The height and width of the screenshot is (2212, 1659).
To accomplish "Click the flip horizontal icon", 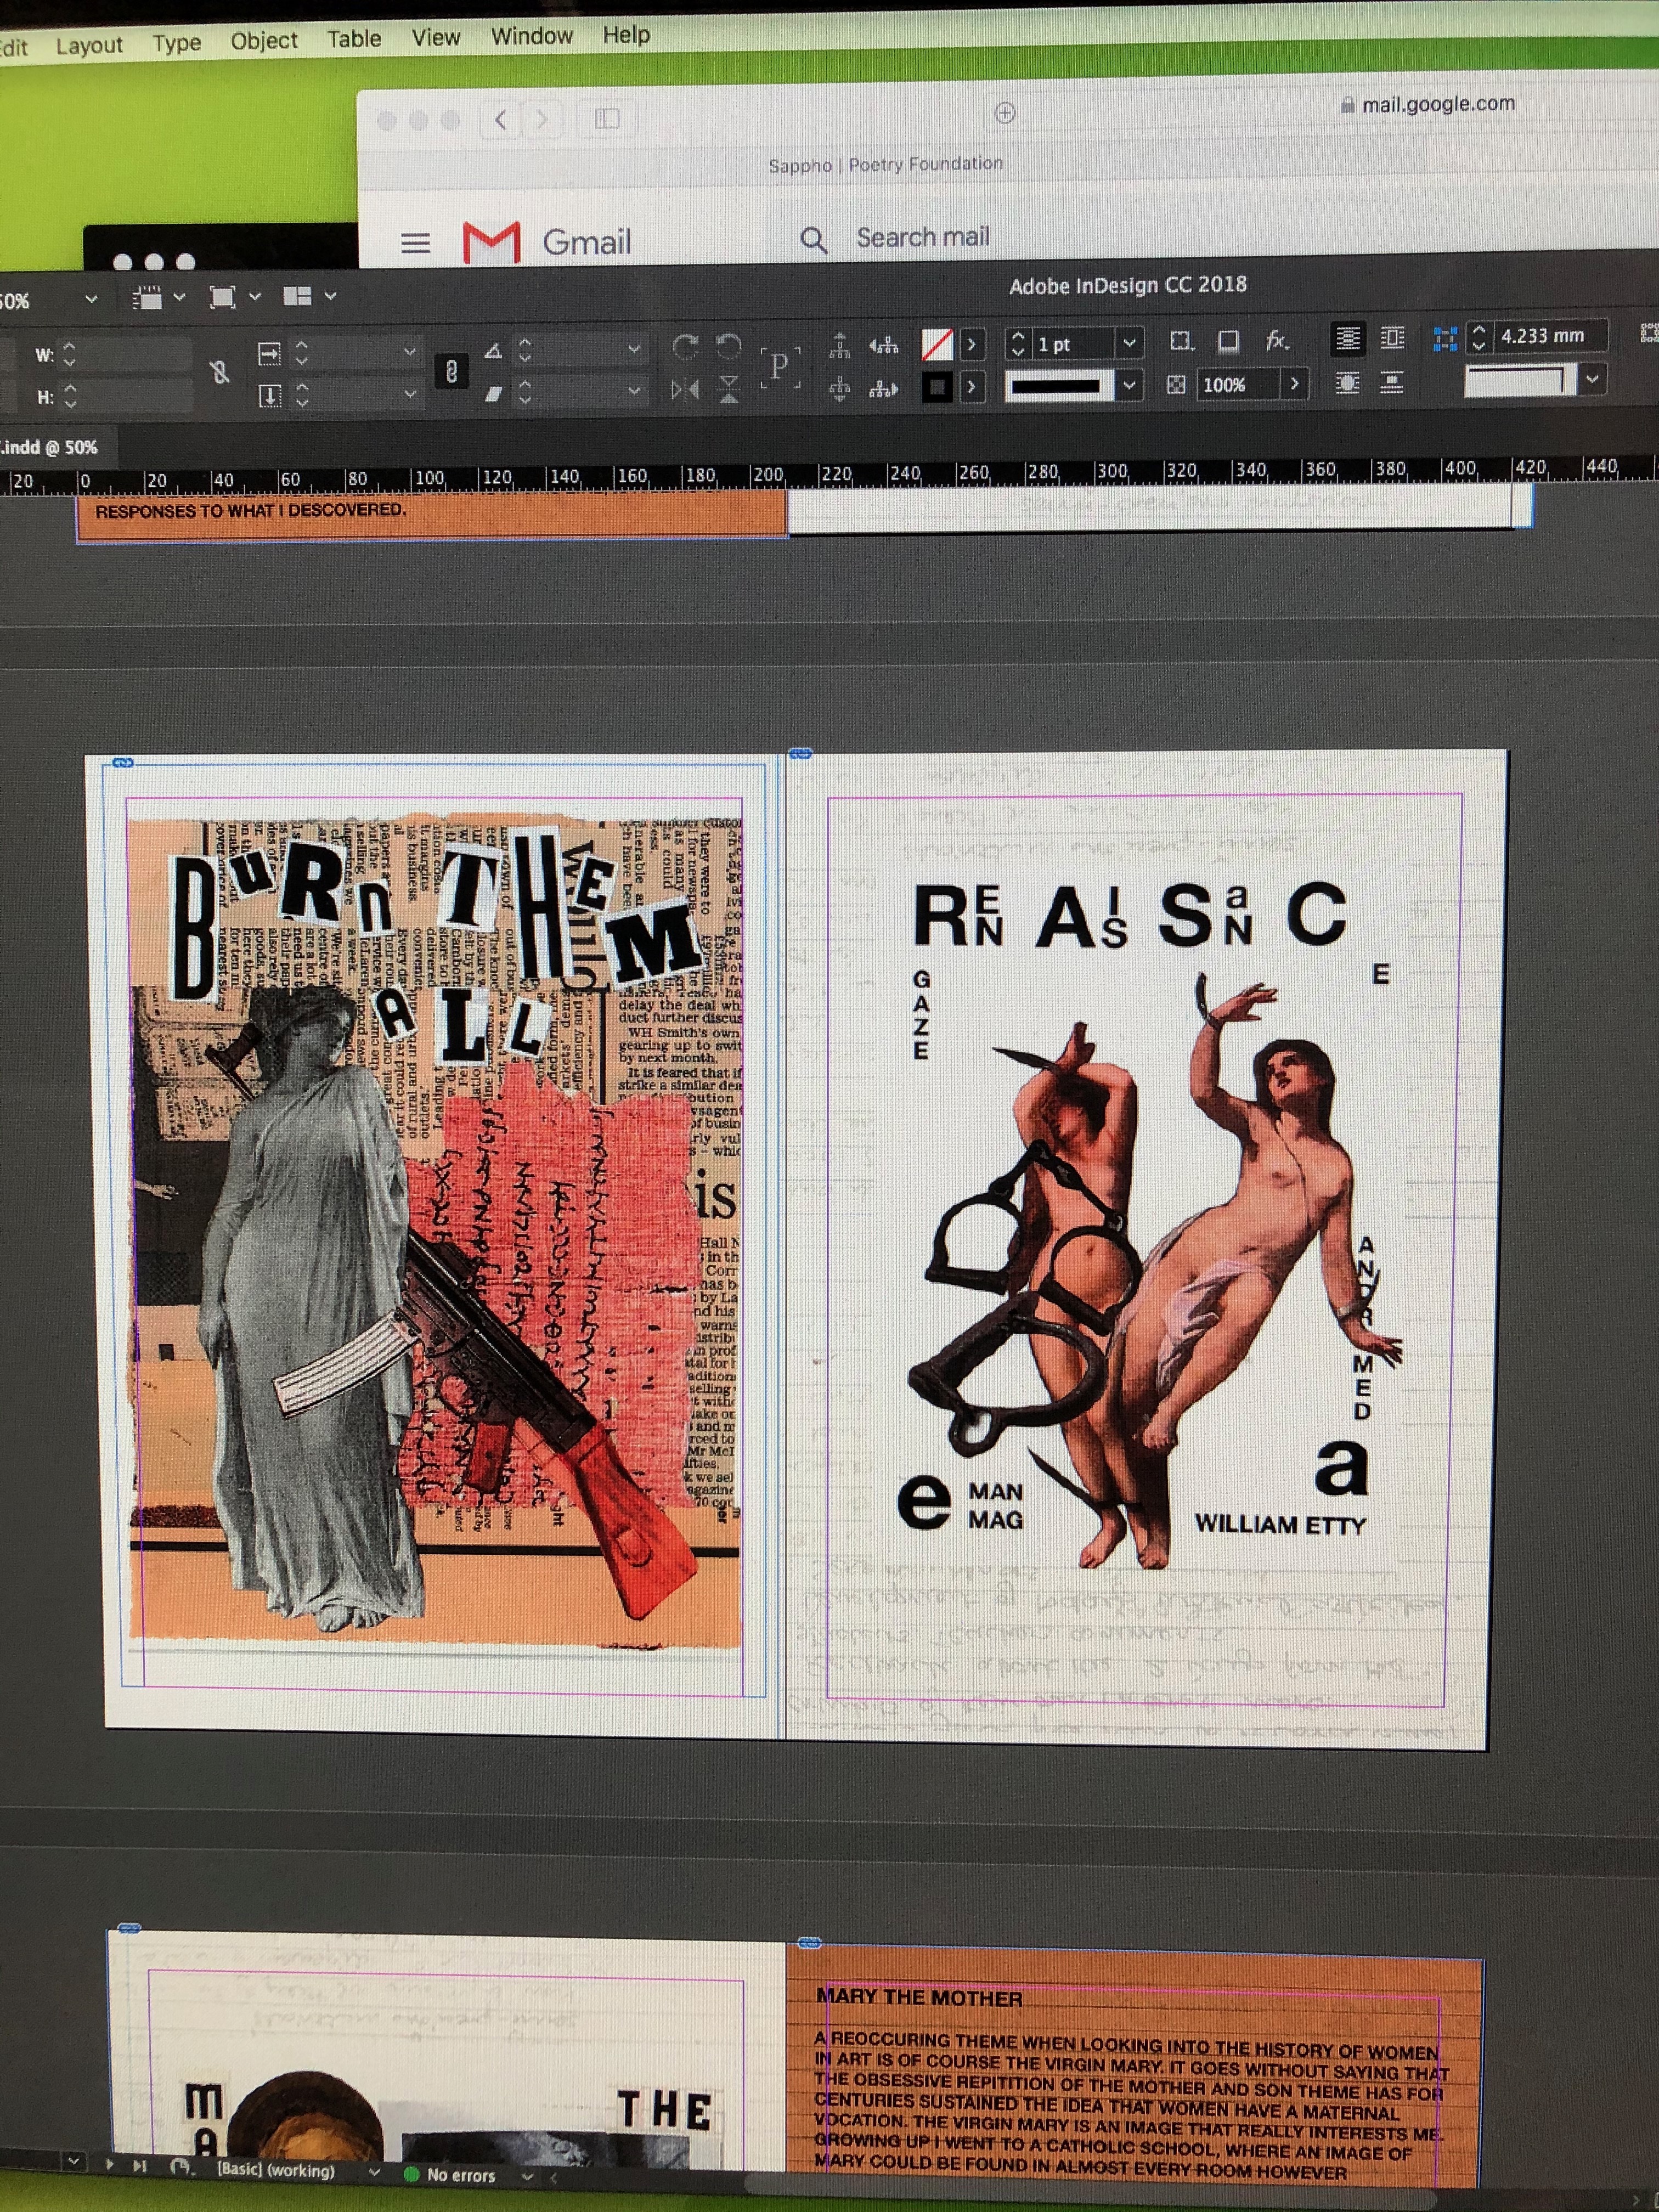I will point(685,390).
